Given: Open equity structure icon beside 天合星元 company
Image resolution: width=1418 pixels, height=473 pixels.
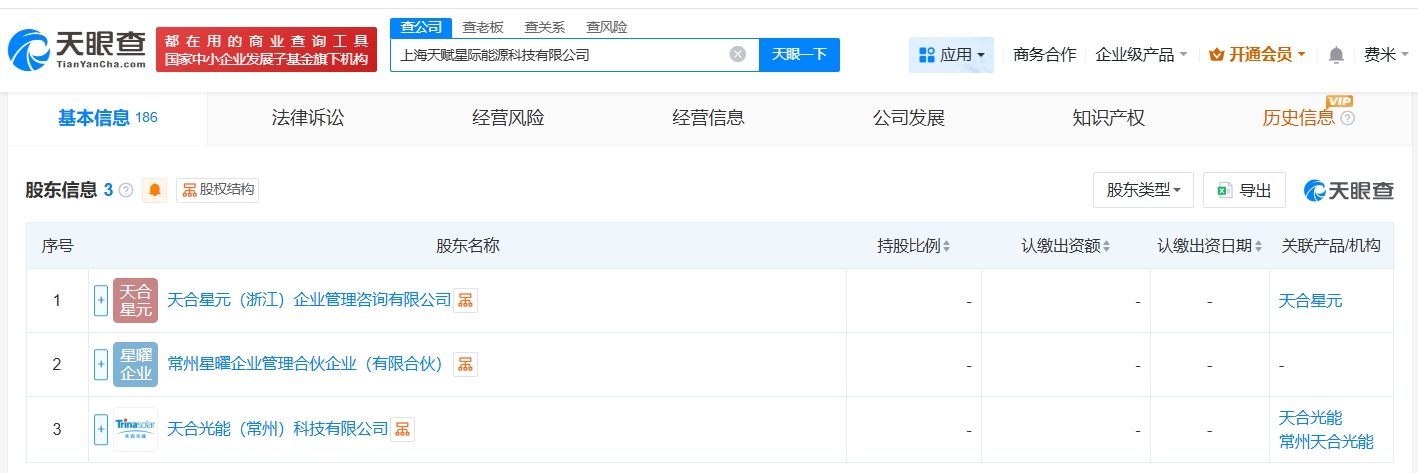Looking at the screenshot, I should click(465, 300).
